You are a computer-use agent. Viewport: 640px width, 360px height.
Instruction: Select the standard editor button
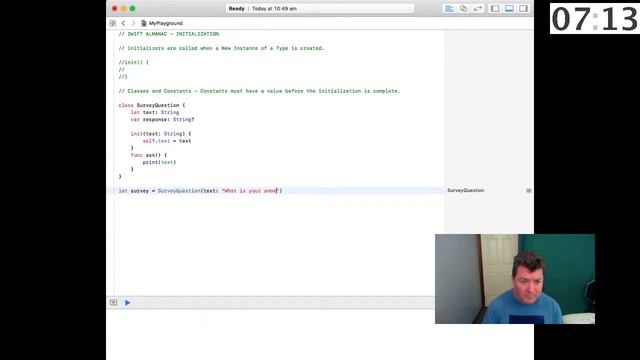[449, 9]
